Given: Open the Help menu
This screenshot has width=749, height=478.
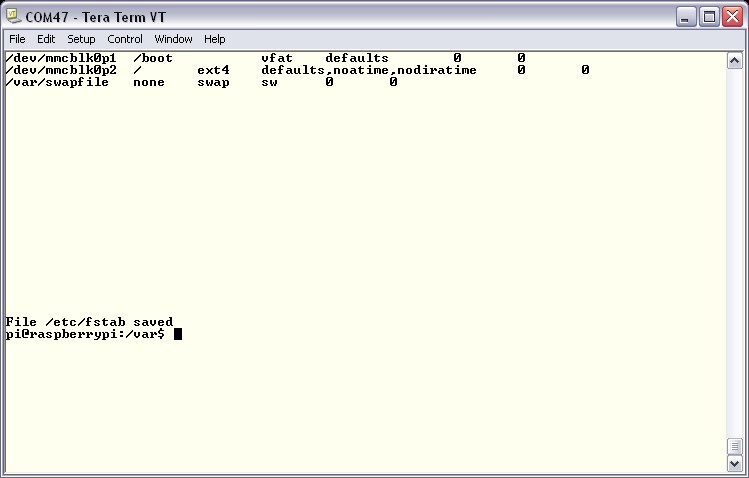Looking at the screenshot, I should [214, 39].
